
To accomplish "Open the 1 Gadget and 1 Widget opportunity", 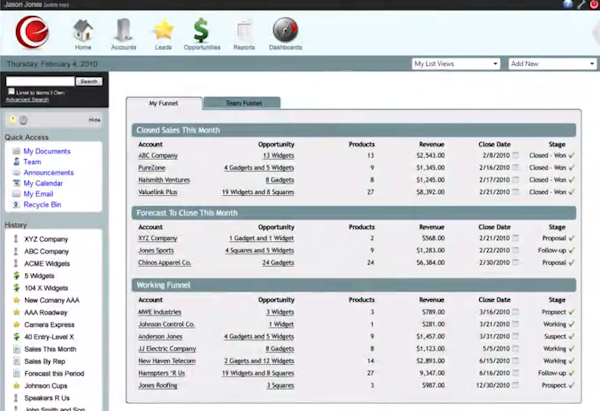I will coord(261,238).
